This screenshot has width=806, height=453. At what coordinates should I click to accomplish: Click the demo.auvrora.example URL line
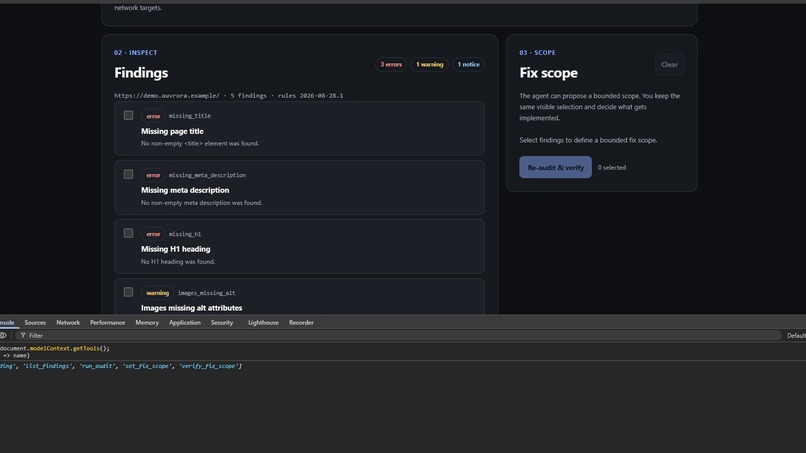(x=229, y=96)
